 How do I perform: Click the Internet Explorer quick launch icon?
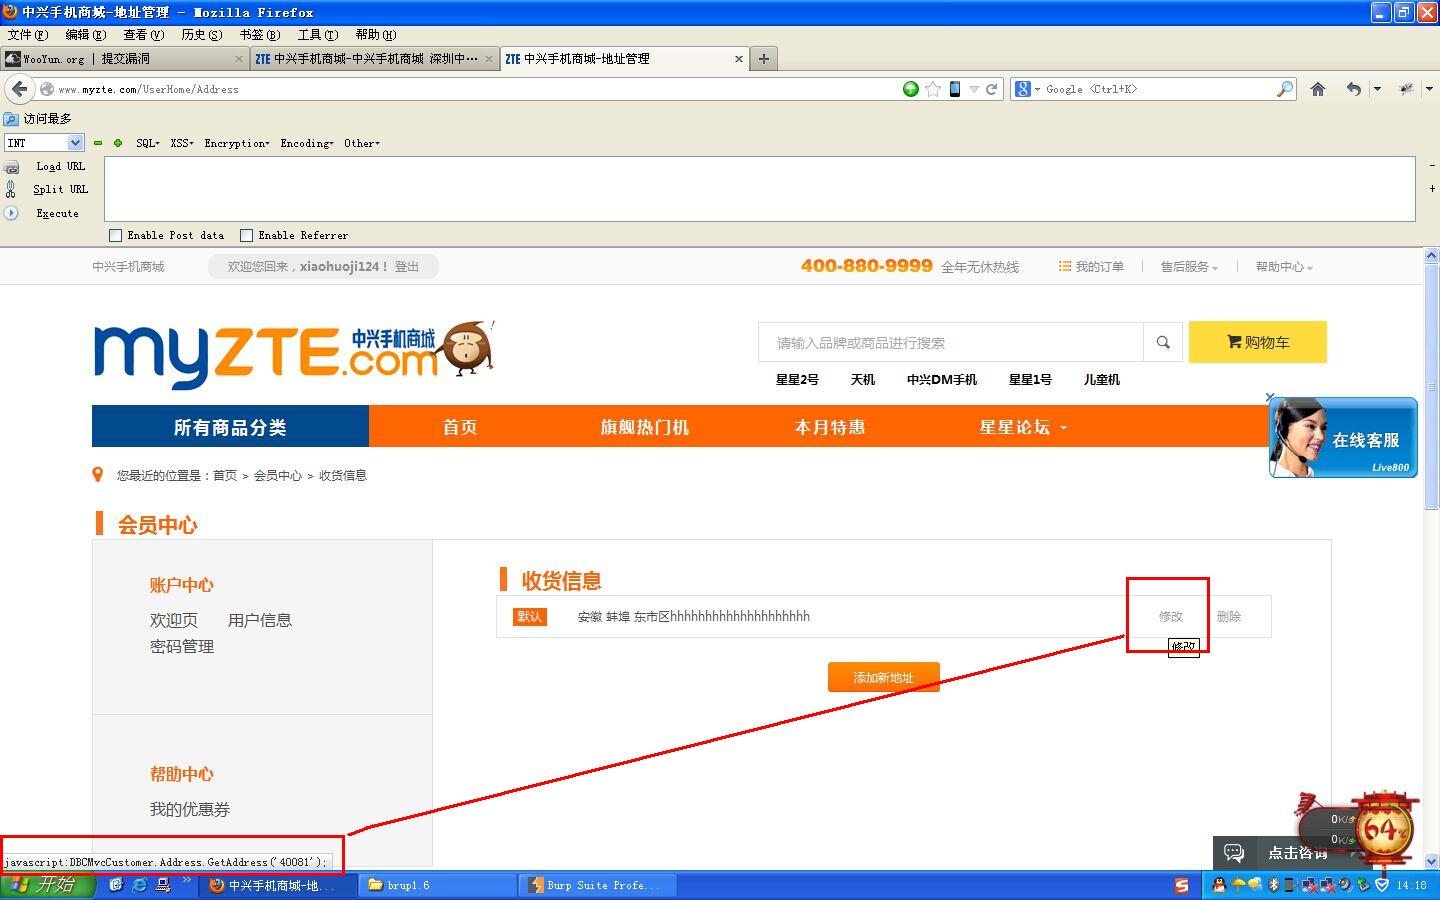139,885
